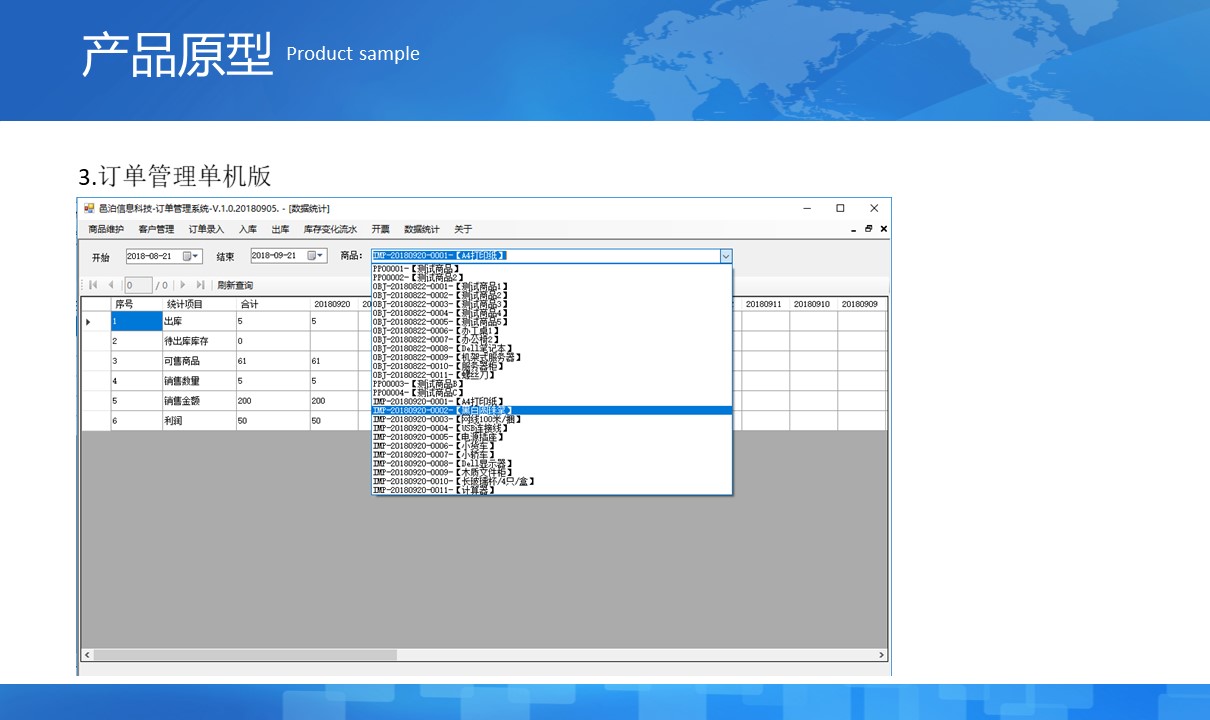1210x720 pixels.
Task: Restore the inner 数据统计 child window
Action: pyautogui.click(x=869, y=229)
